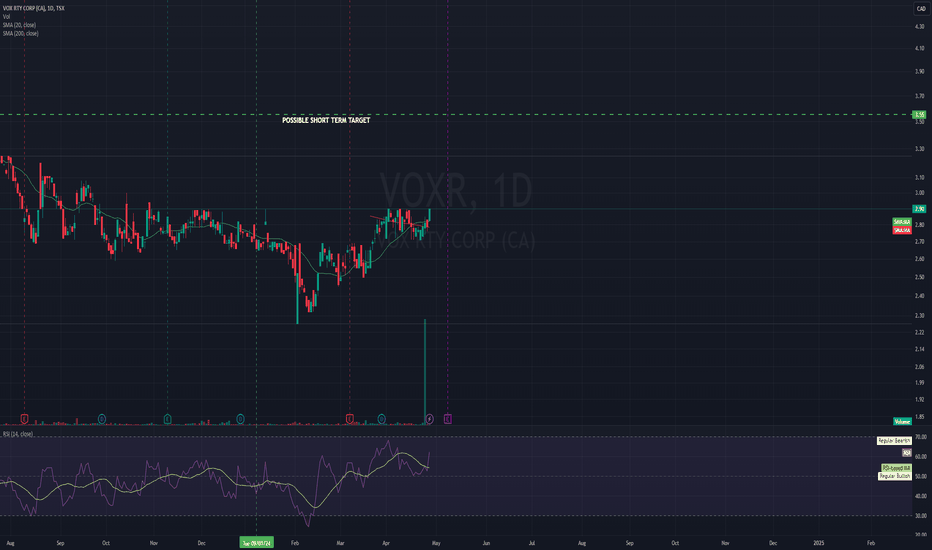Click the 1.85 price on the price scale
The image size is (932, 550).
(920, 417)
